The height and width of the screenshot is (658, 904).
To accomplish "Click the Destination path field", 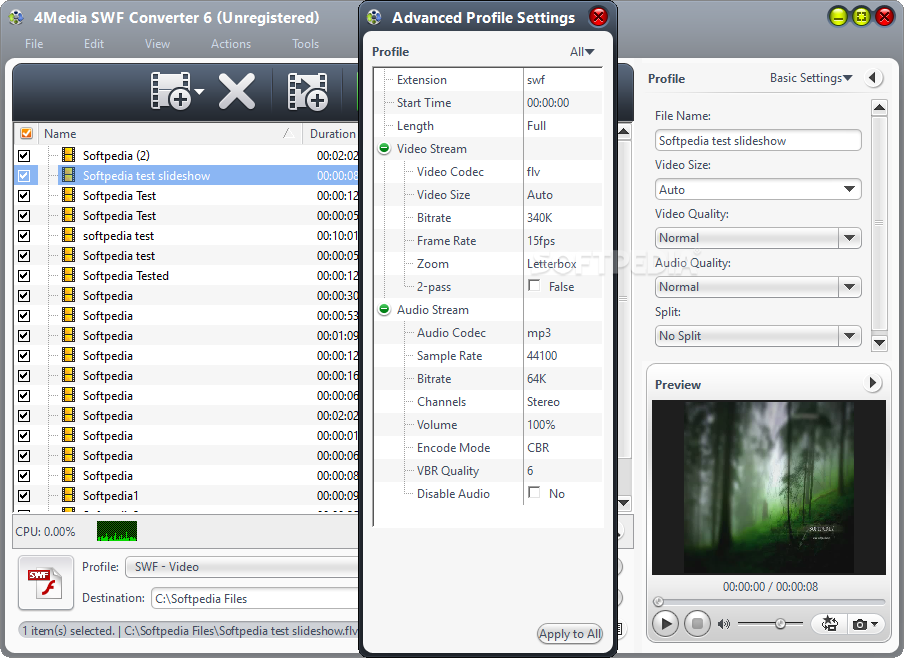I will pos(255,599).
